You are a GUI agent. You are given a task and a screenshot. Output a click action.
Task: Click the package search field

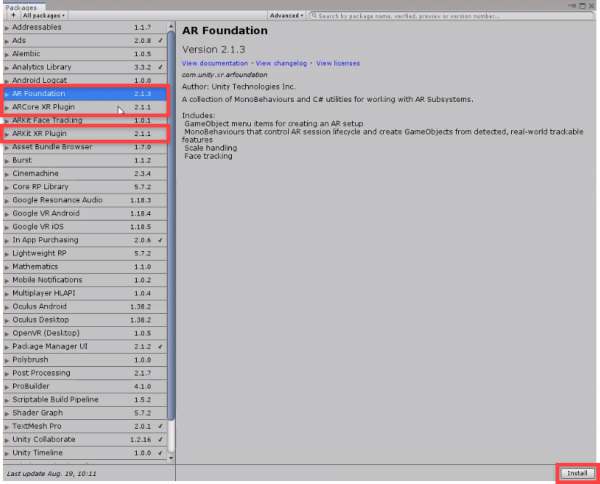pos(452,16)
